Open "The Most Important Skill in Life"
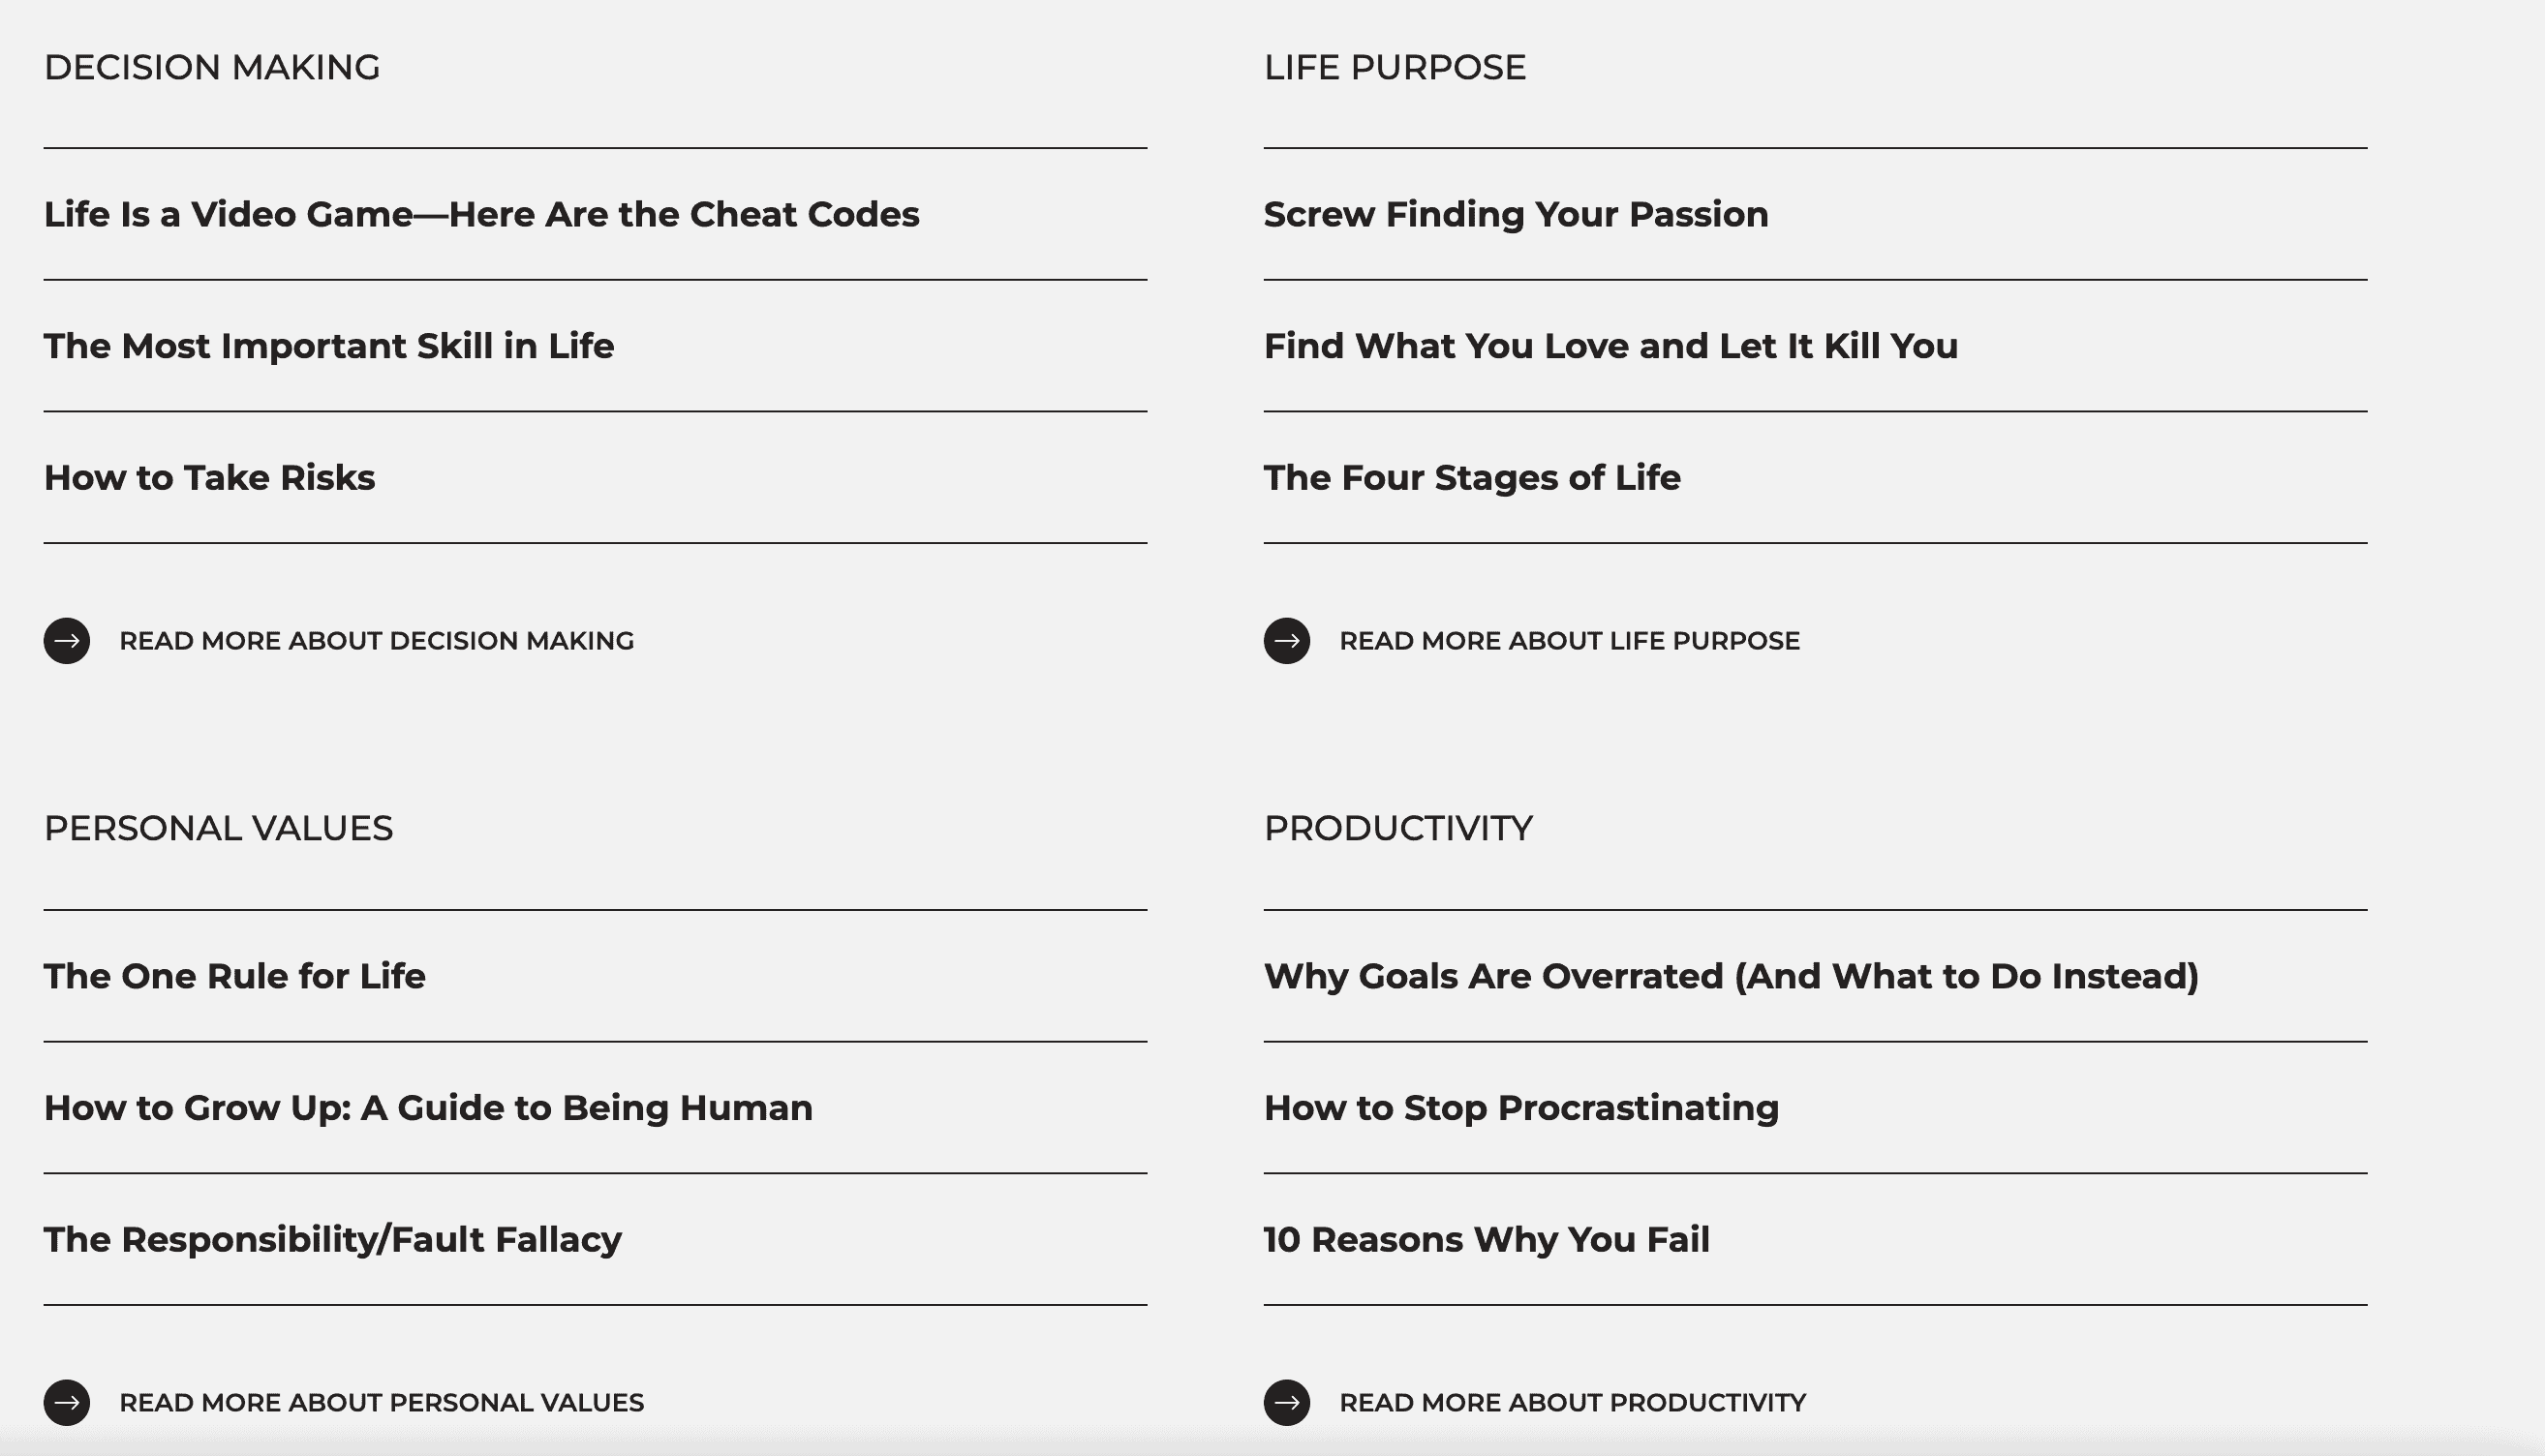The image size is (2545, 1456). pos(329,346)
